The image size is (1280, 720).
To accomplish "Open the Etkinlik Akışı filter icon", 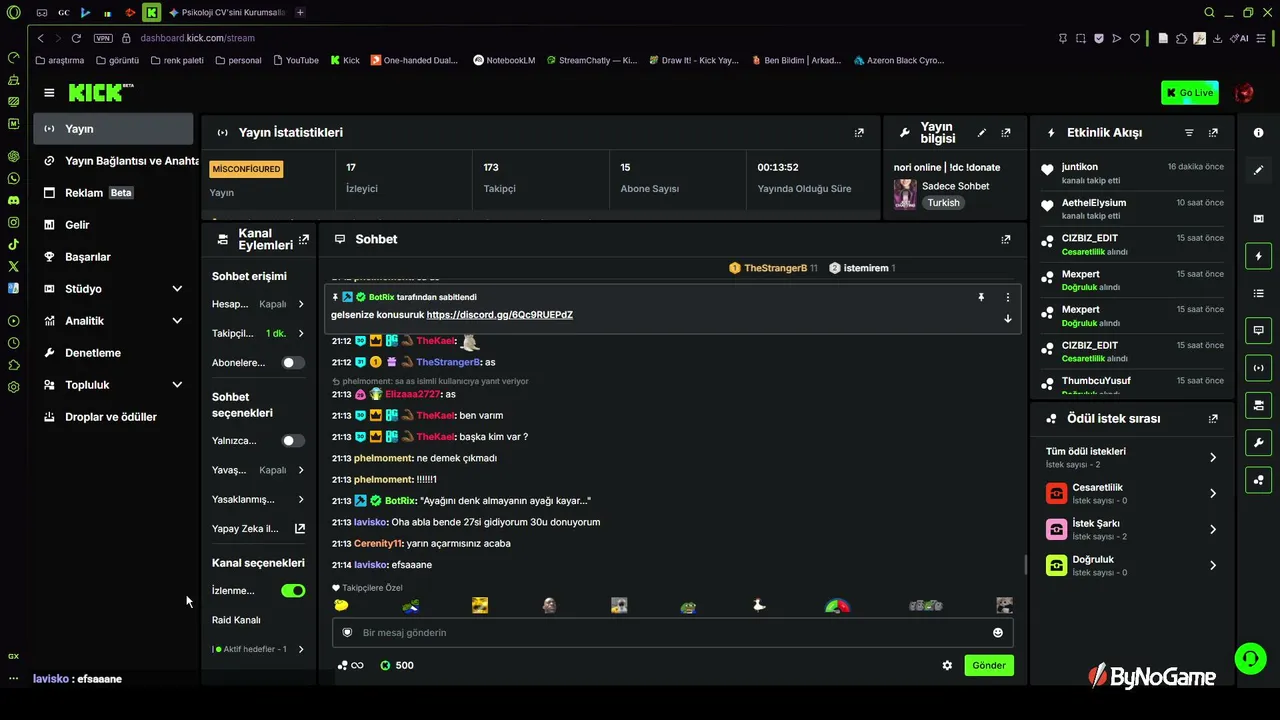I will click(1189, 132).
